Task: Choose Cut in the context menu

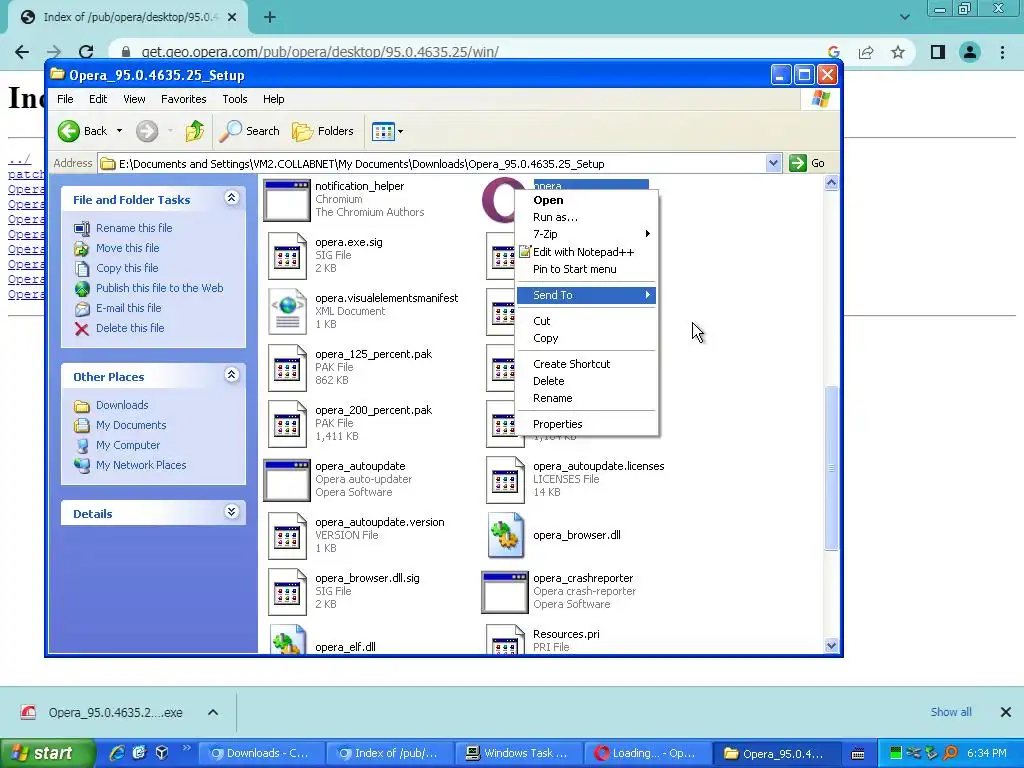Action: (586, 321)
